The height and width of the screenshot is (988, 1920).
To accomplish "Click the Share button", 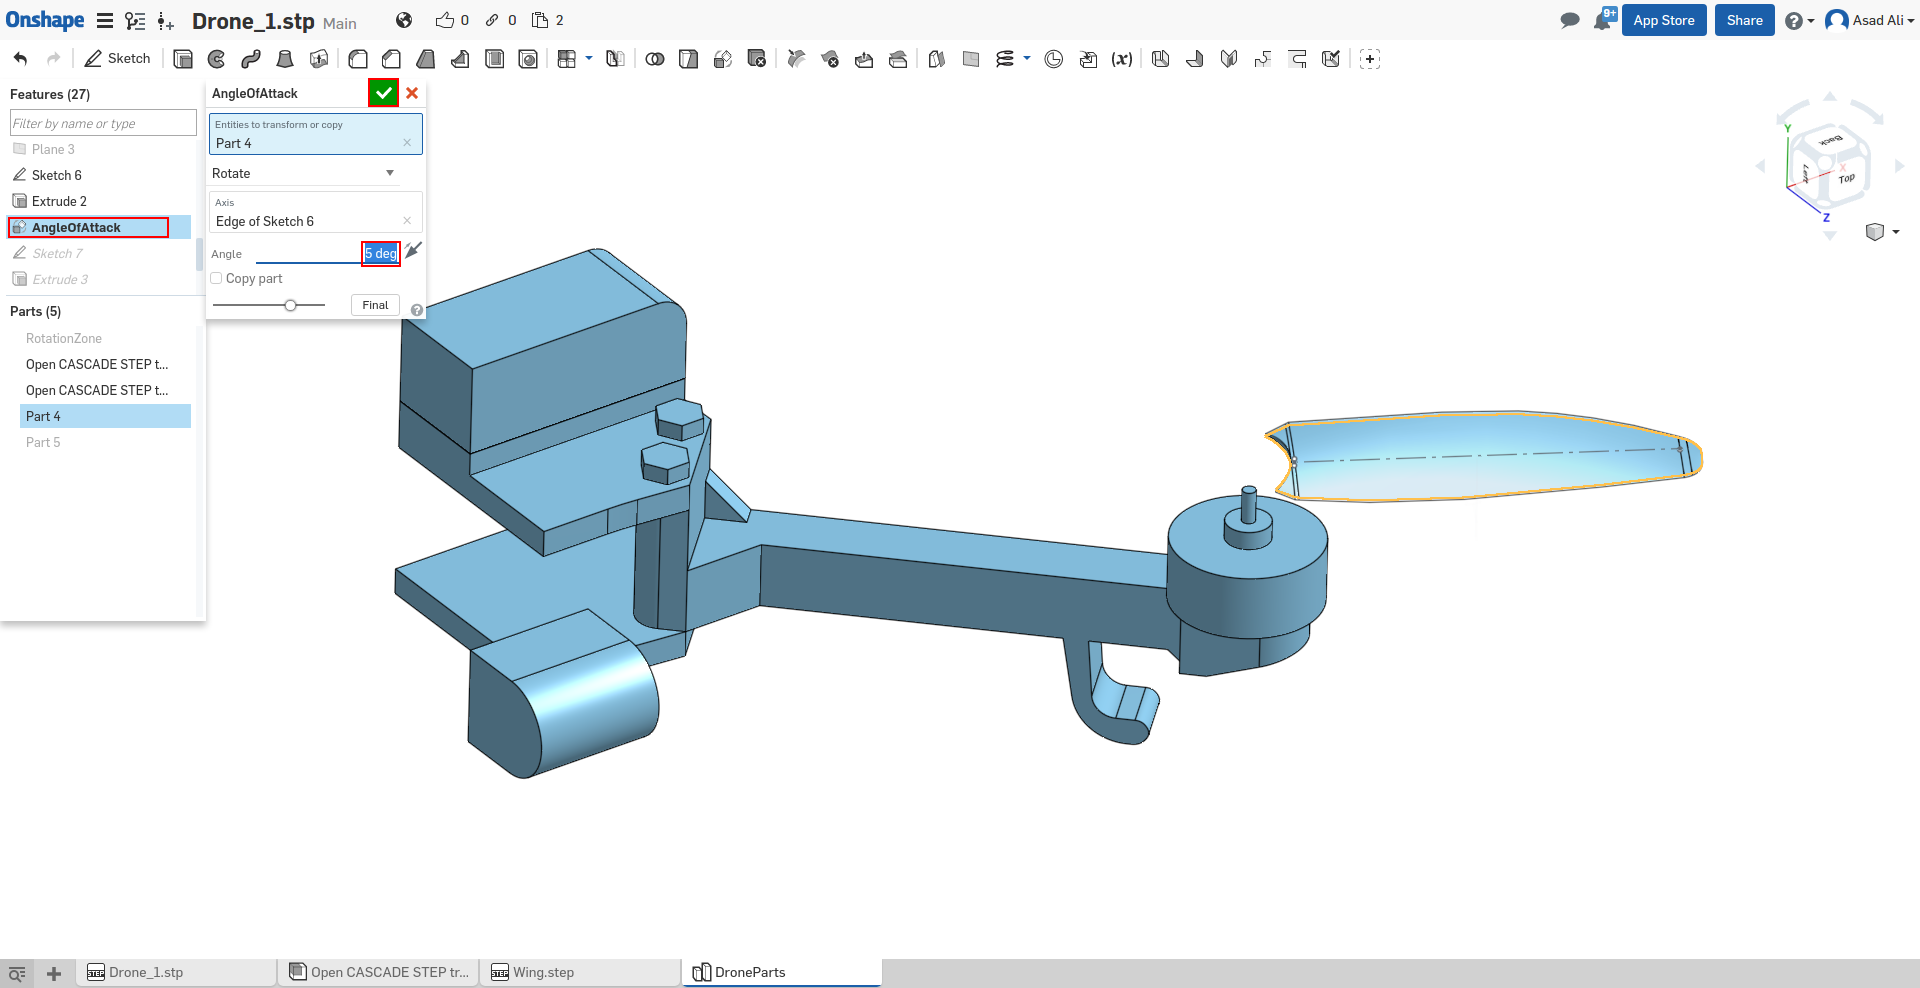I will pos(1744,20).
